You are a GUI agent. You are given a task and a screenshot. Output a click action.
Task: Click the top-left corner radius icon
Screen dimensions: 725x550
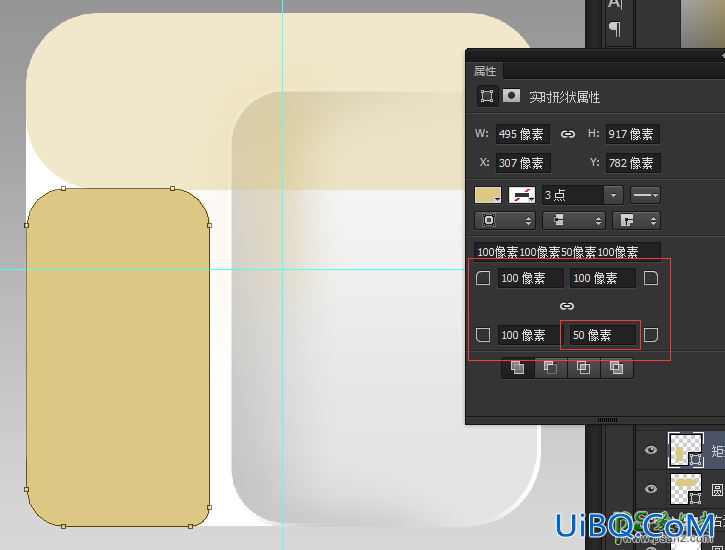pos(483,278)
